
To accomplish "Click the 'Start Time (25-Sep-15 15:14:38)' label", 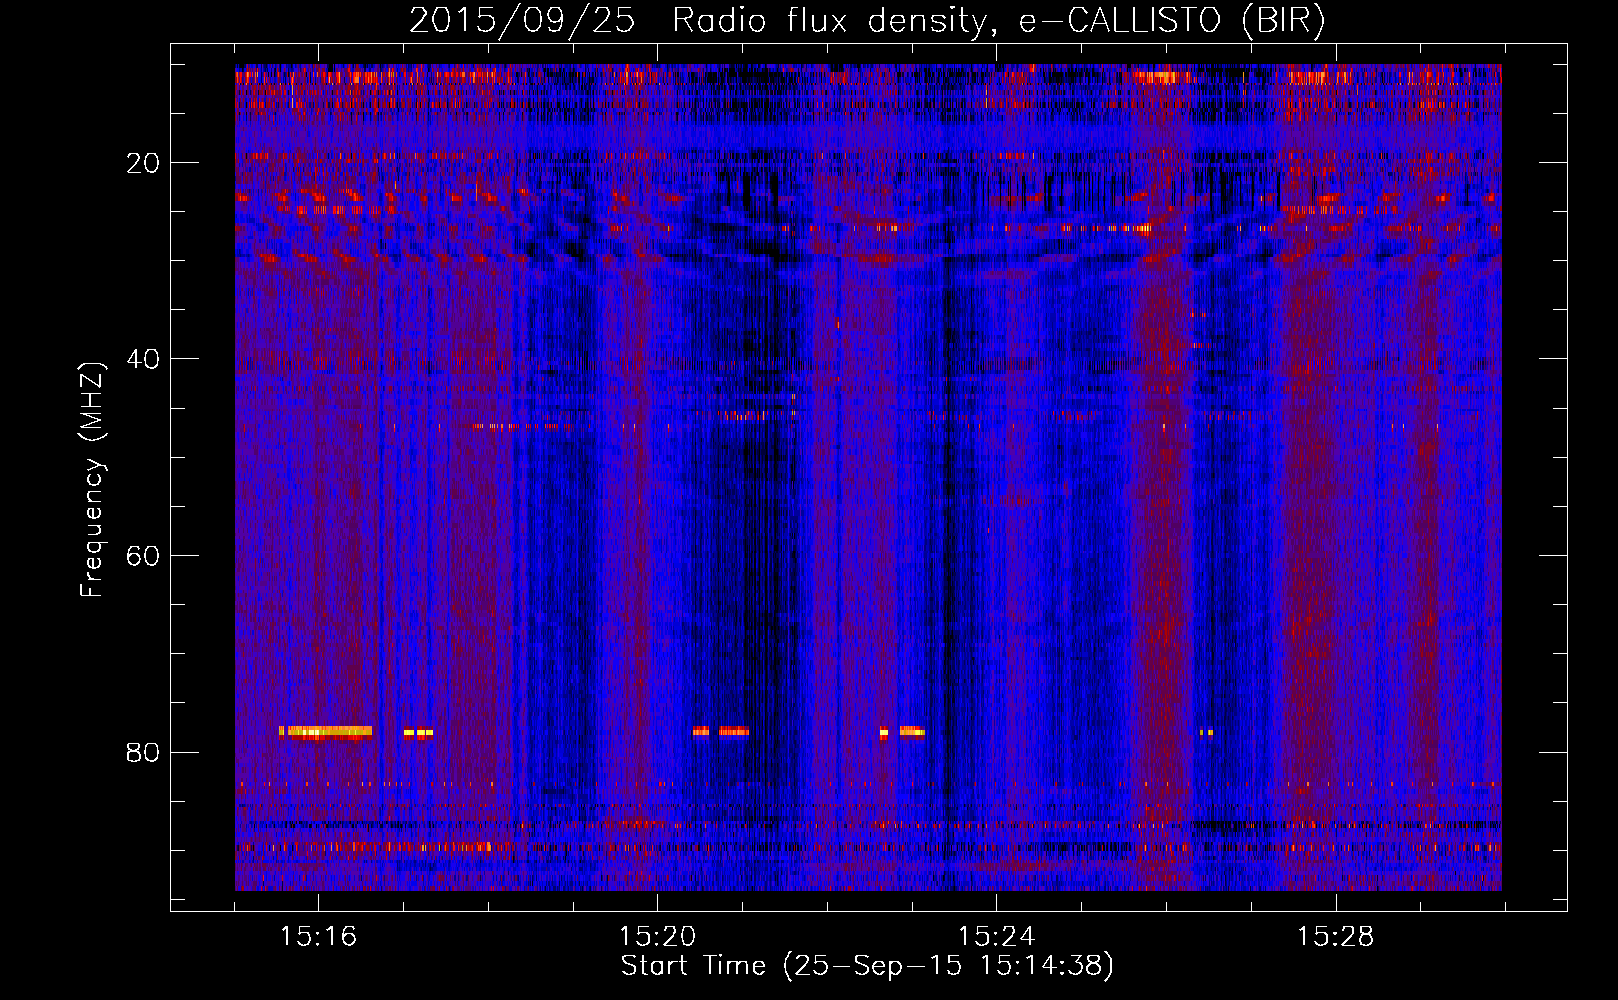I will 867,966.
